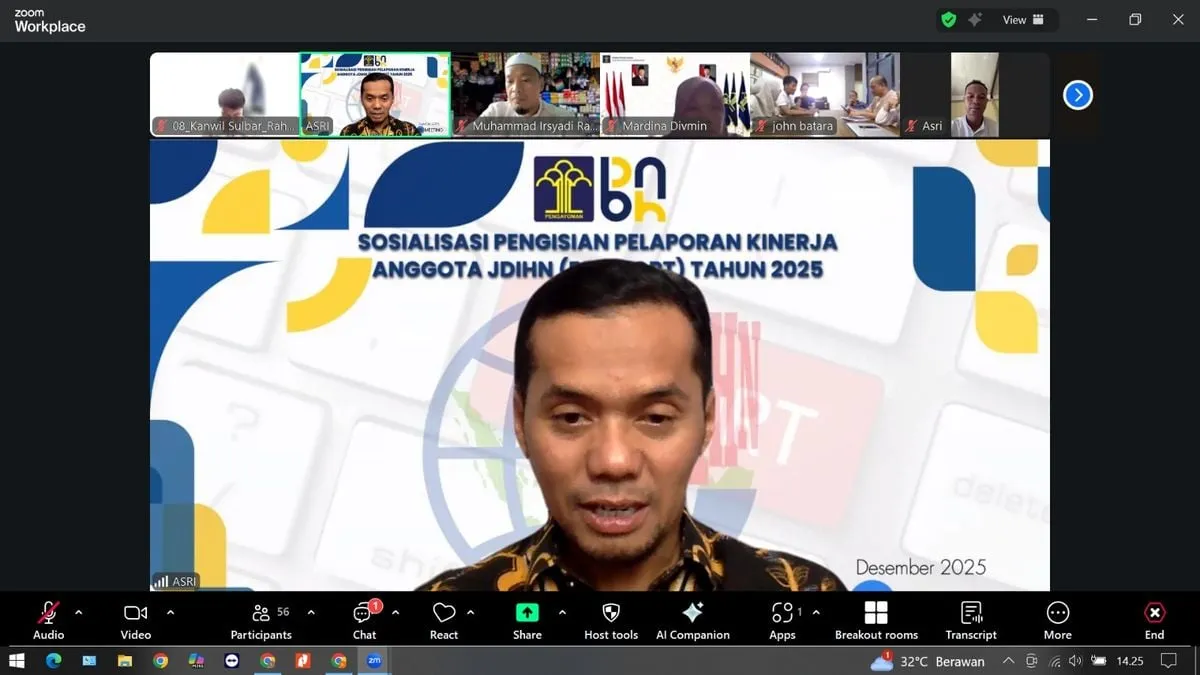Restore down the Zoom window
This screenshot has width=1200, height=675.
[x=1135, y=20]
